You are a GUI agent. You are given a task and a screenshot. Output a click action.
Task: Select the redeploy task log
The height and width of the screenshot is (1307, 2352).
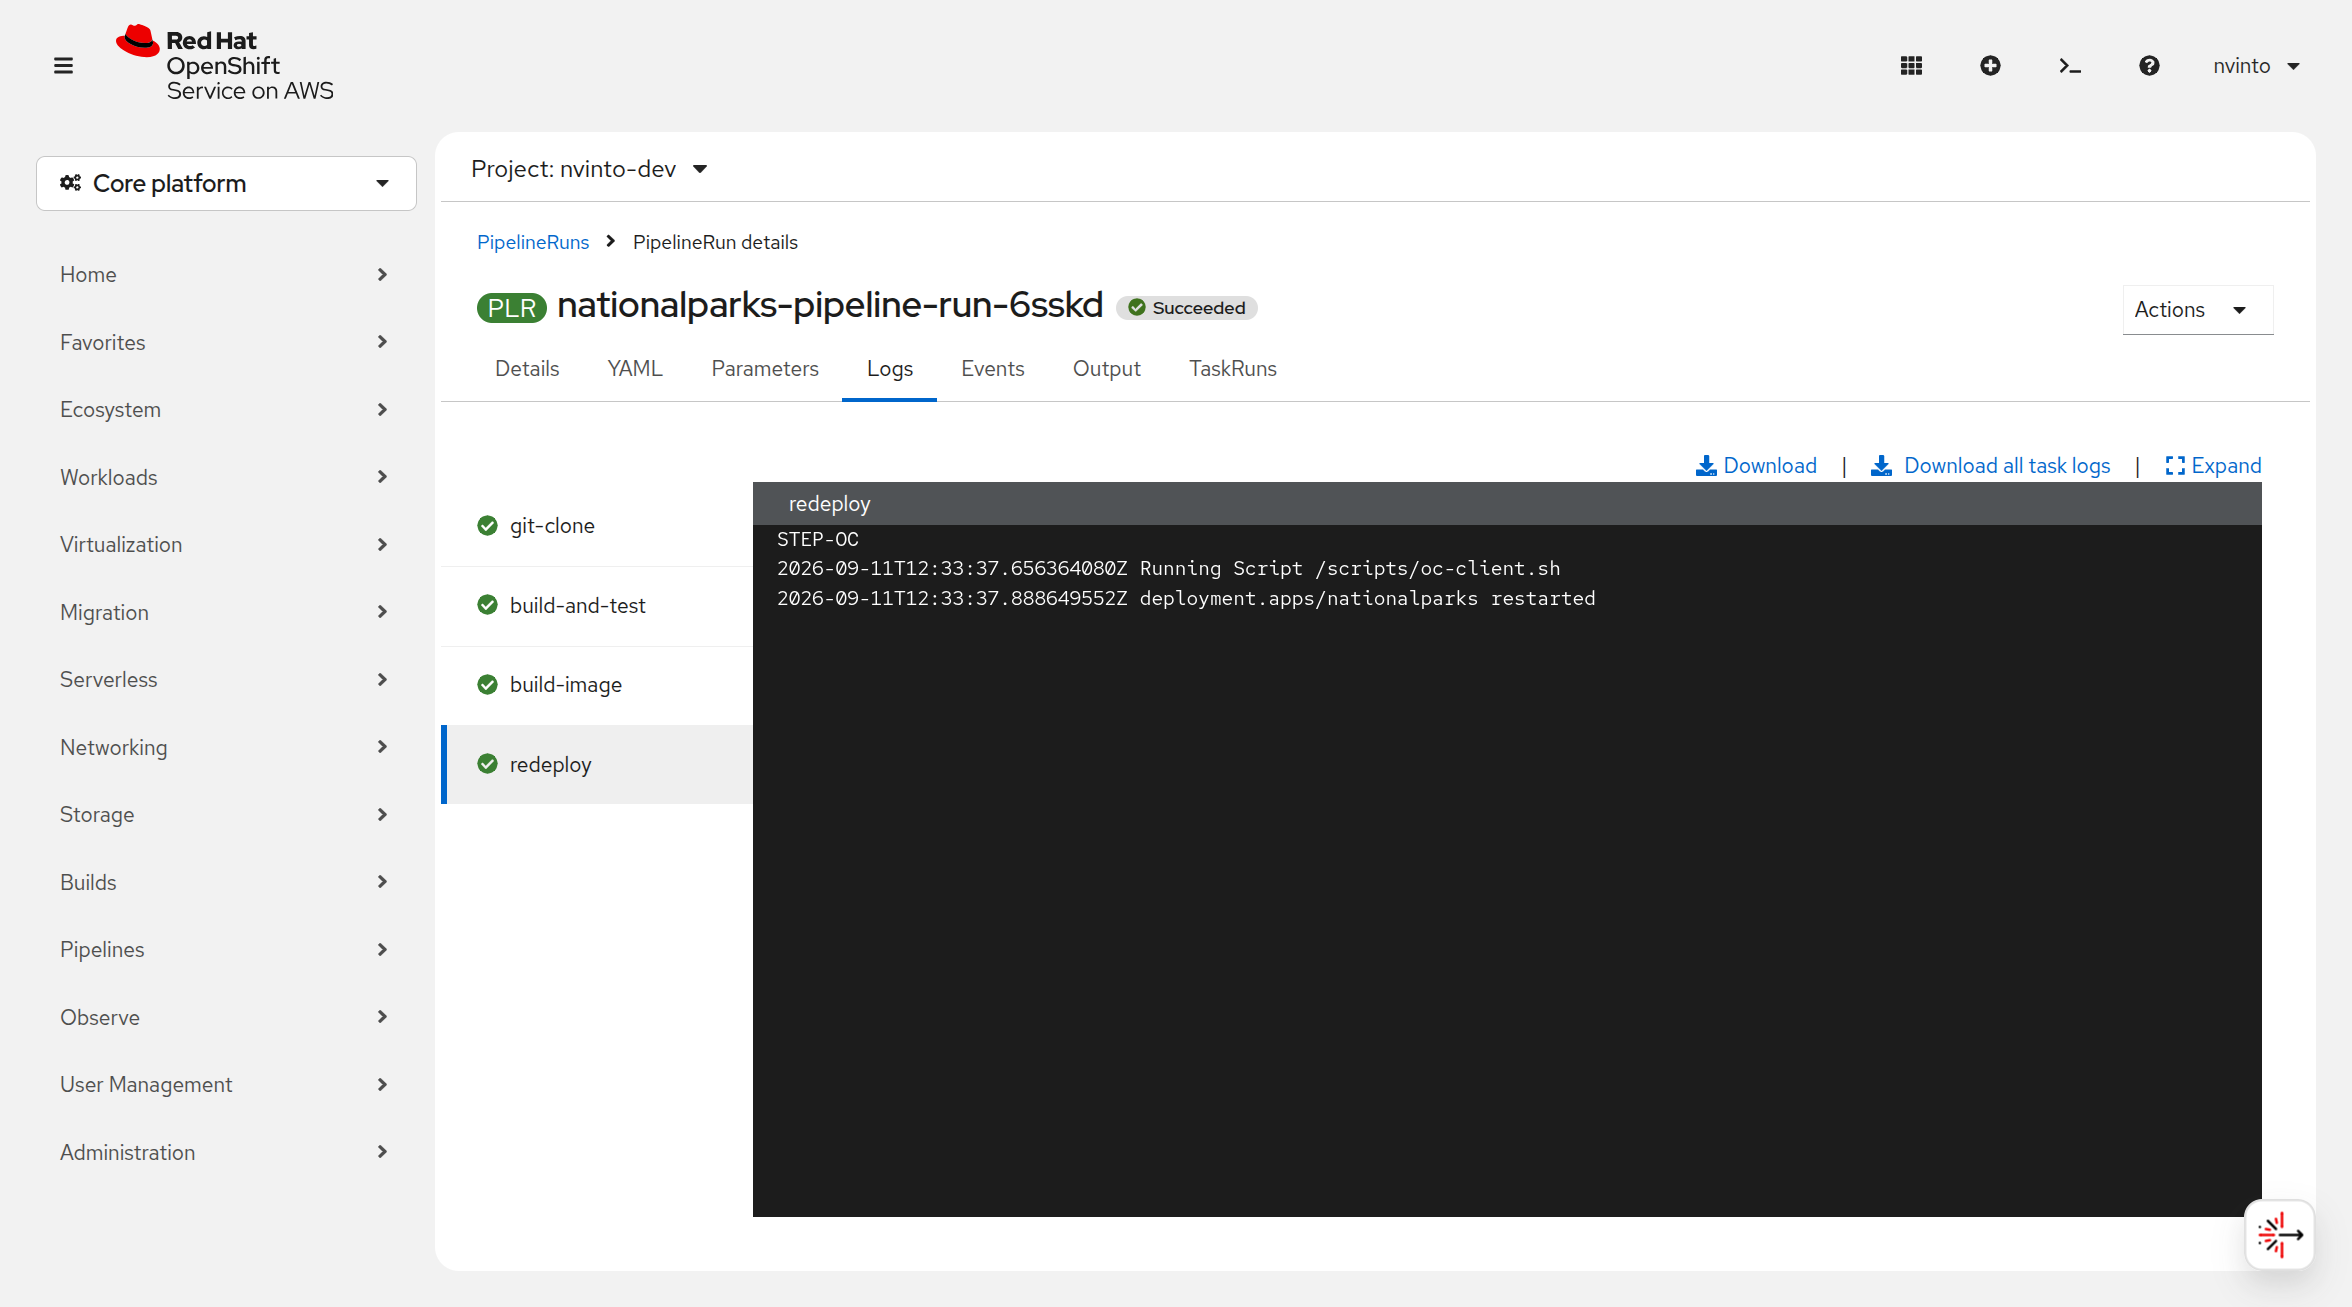coord(597,765)
